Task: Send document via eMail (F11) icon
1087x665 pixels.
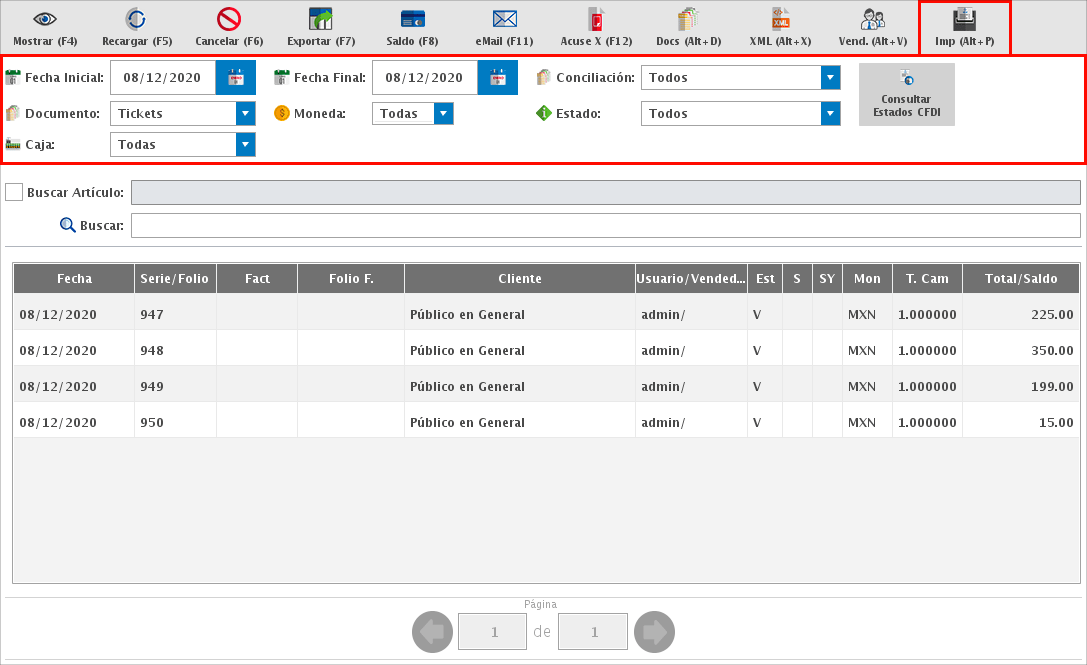Action: [x=504, y=20]
